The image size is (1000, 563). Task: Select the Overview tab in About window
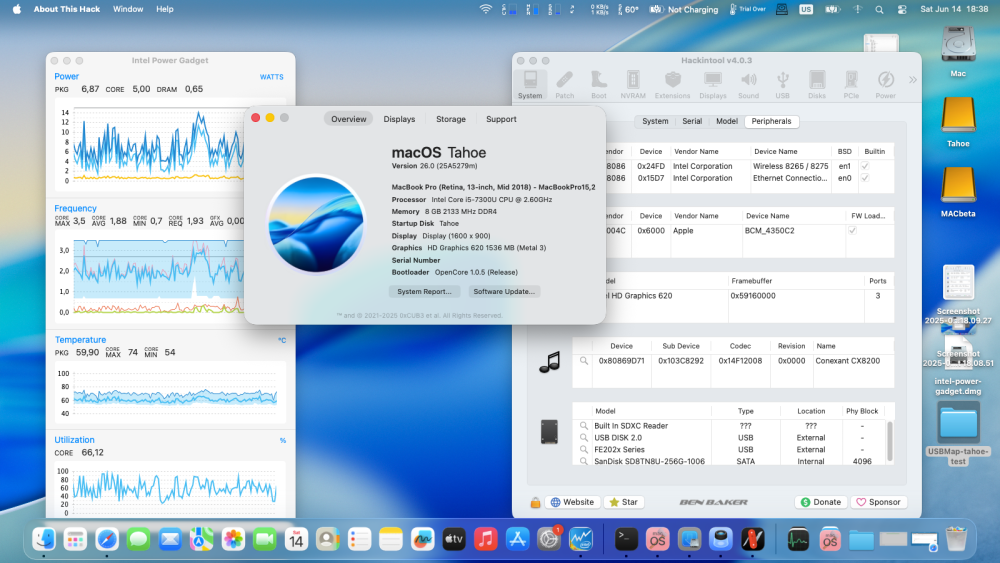click(348, 119)
